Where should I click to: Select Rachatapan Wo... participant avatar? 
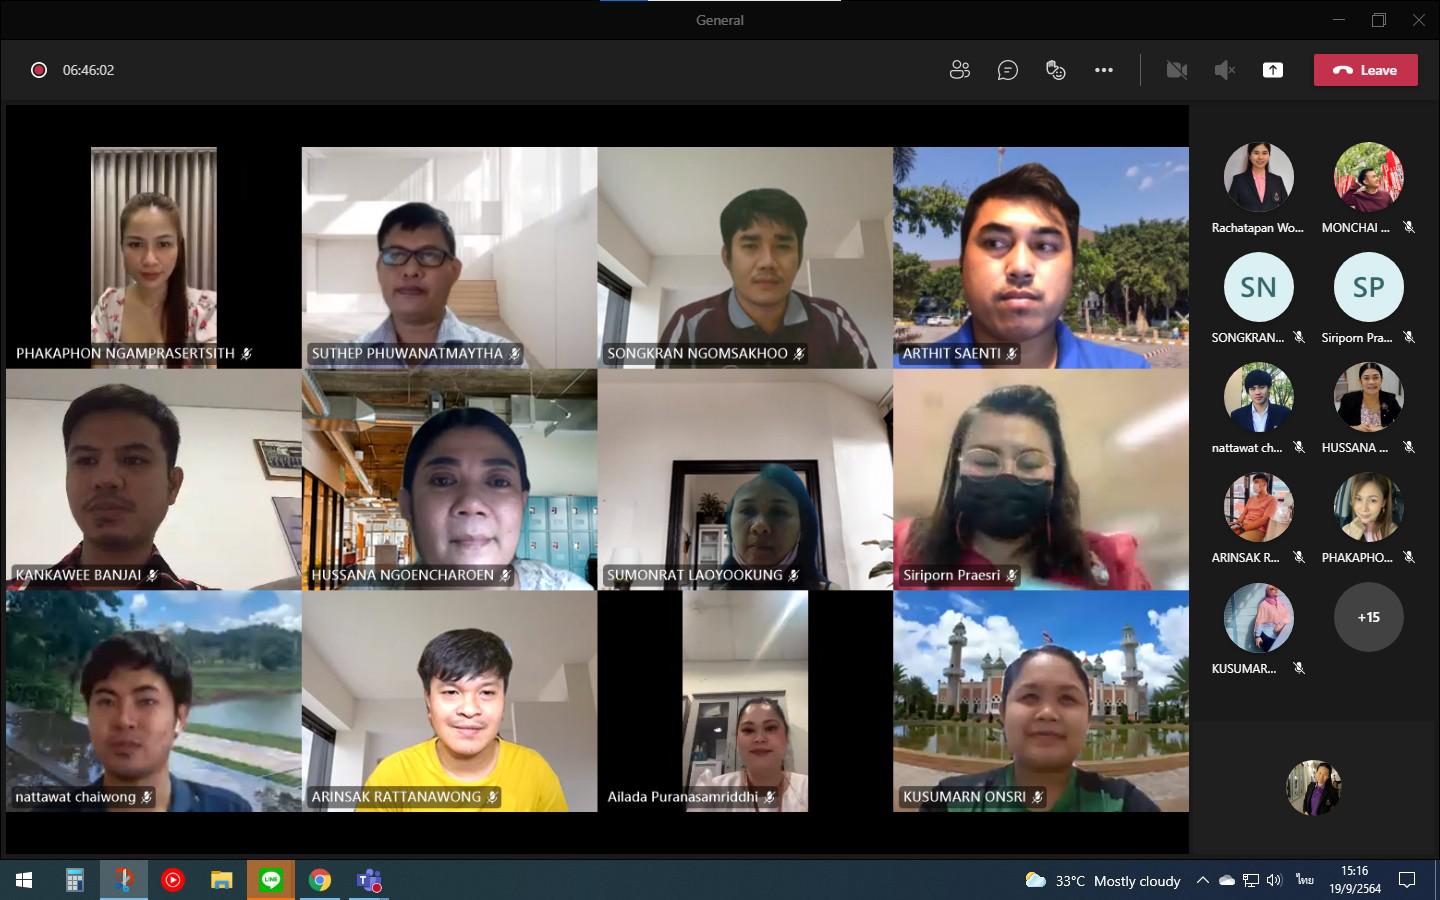pyautogui.click(x=1259, y=177)
